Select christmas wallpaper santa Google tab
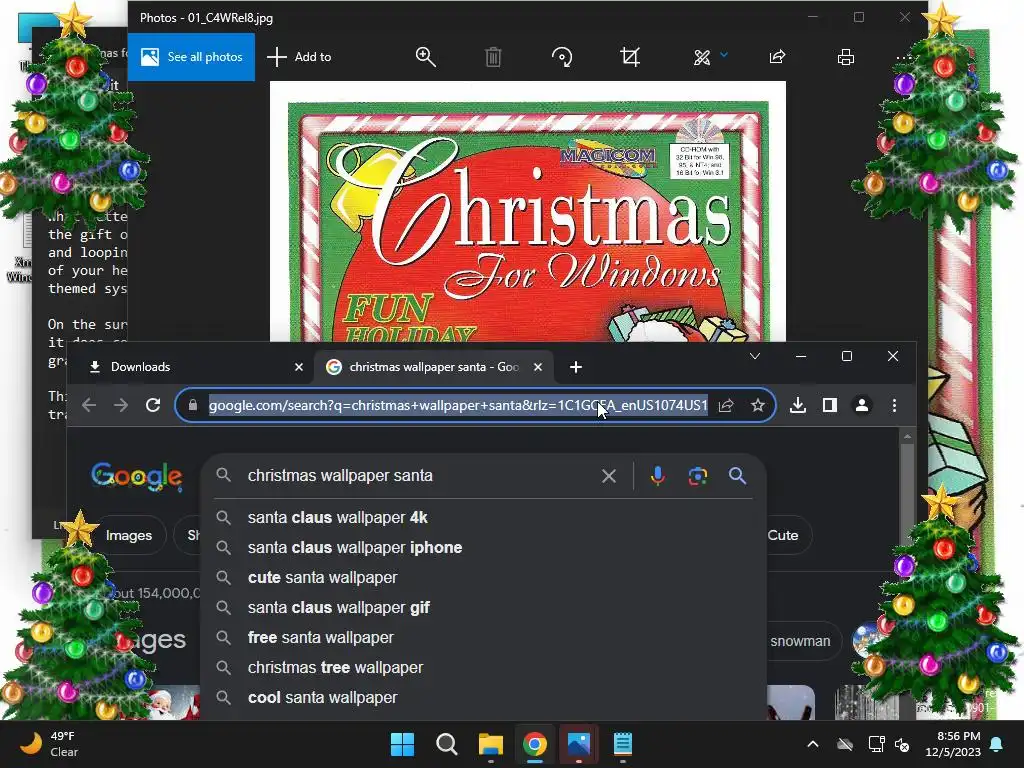Viewport: 1024px width, 768px height. pos(434,367)
